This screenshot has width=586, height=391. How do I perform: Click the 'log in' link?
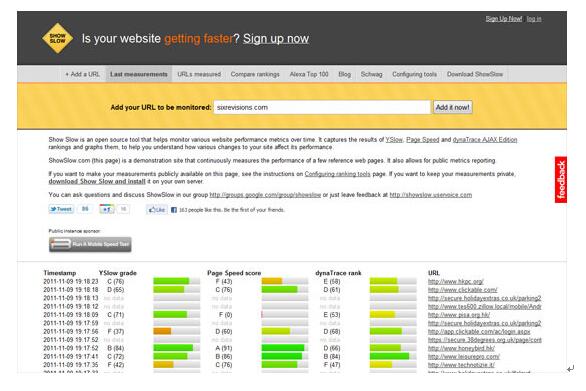coord(534,19)
